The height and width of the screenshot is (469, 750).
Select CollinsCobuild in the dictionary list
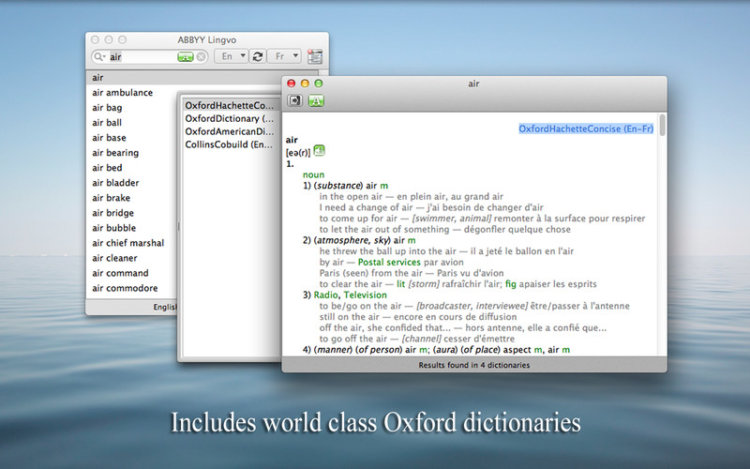[x=230, y=144]
